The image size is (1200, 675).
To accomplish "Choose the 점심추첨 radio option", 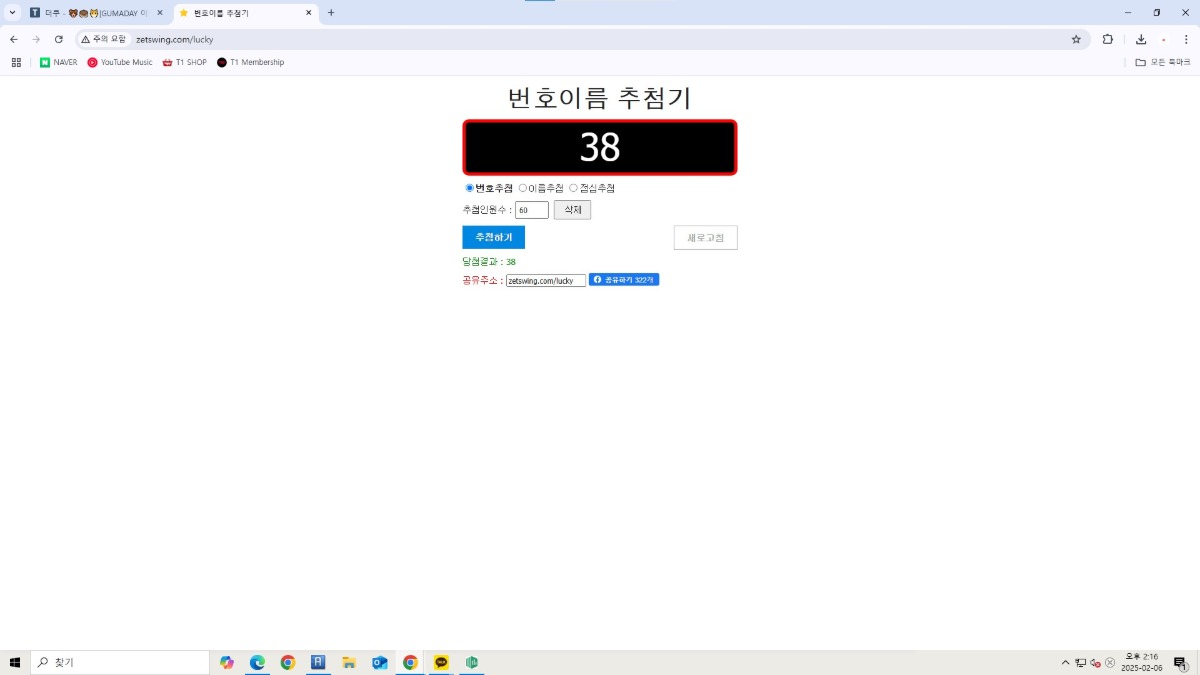I will click(574, 188).
